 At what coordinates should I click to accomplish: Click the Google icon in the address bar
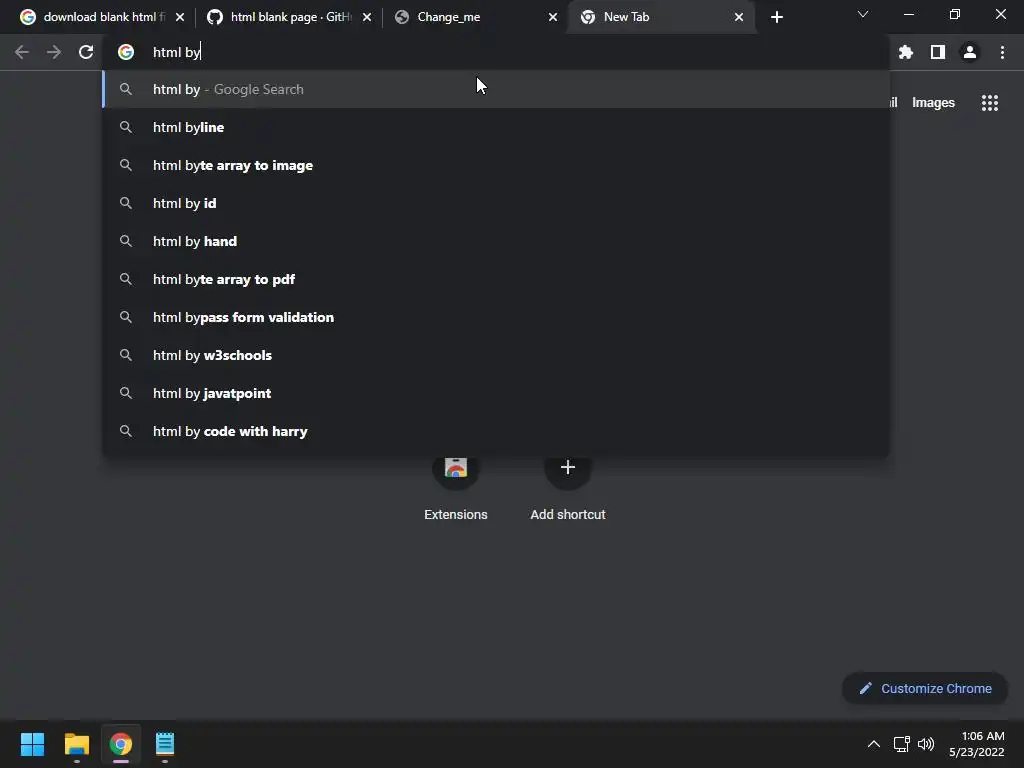pyautogui.click(x=126, y=52)
